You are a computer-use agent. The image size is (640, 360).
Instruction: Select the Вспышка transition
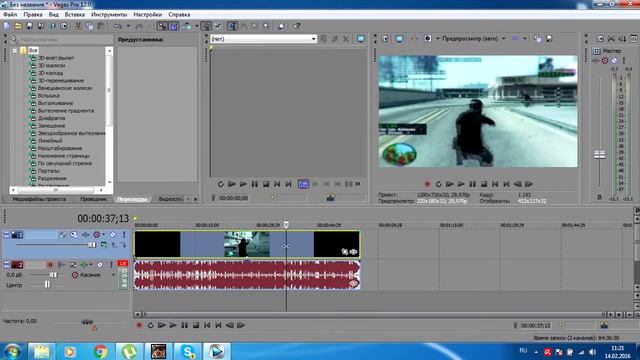pyautogui.click(x=49, y=96)
